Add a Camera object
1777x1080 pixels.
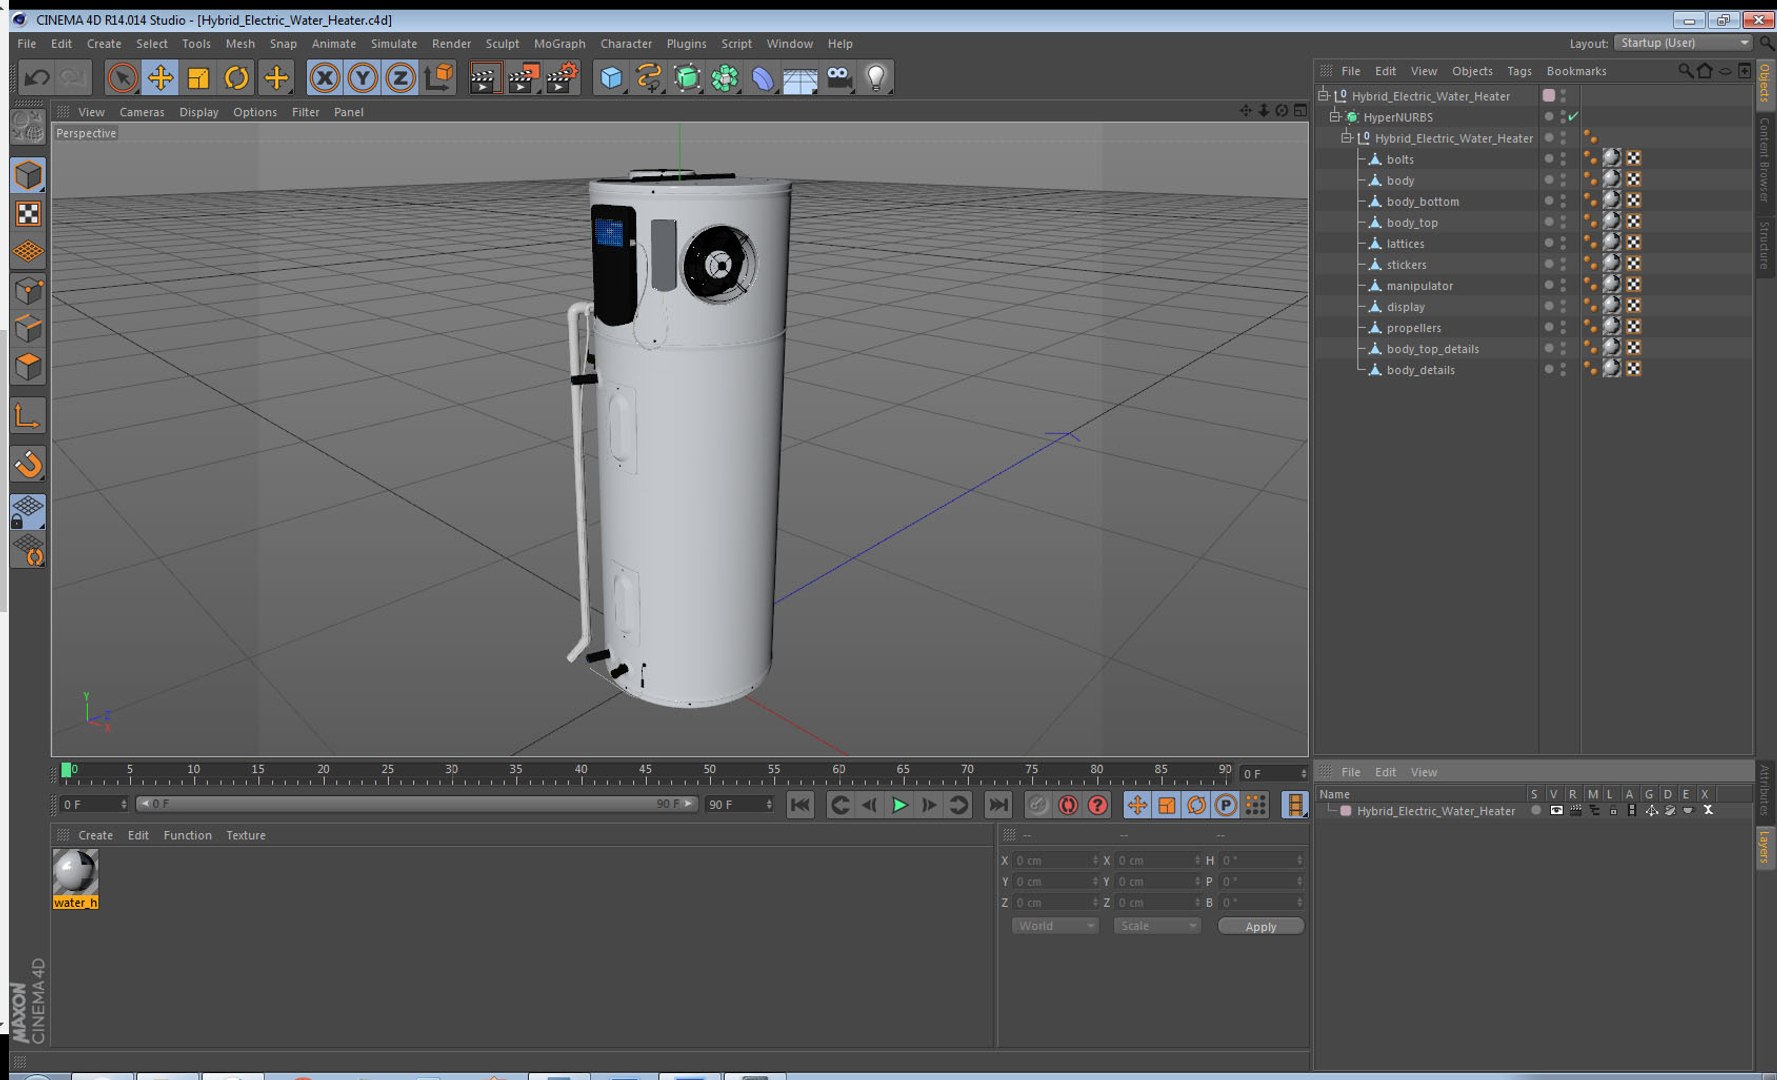pos(838,77)
